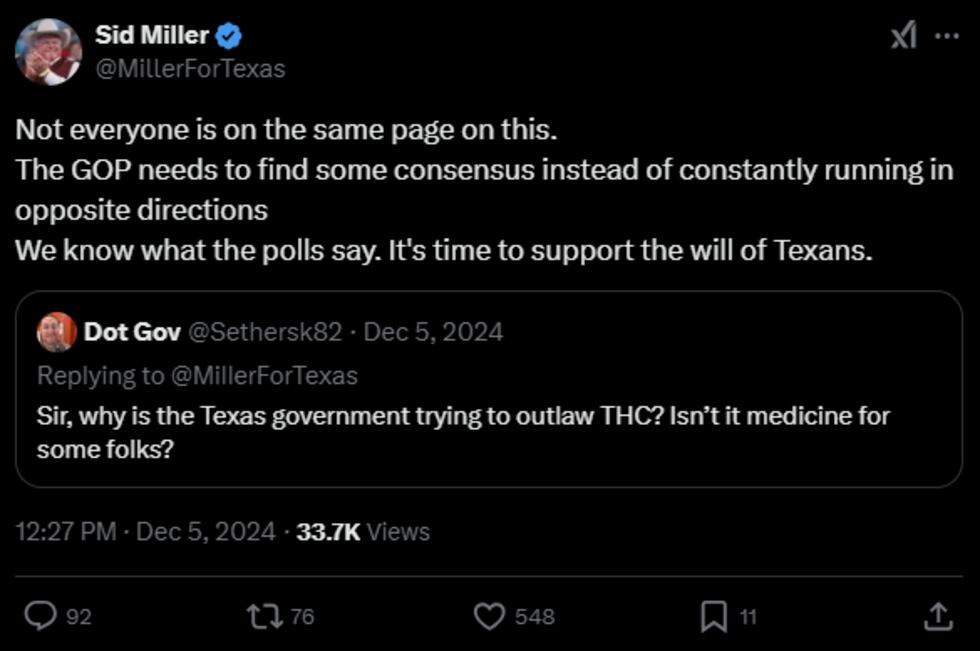Click the reply speech bubble icon

click(x=40, y=616)
